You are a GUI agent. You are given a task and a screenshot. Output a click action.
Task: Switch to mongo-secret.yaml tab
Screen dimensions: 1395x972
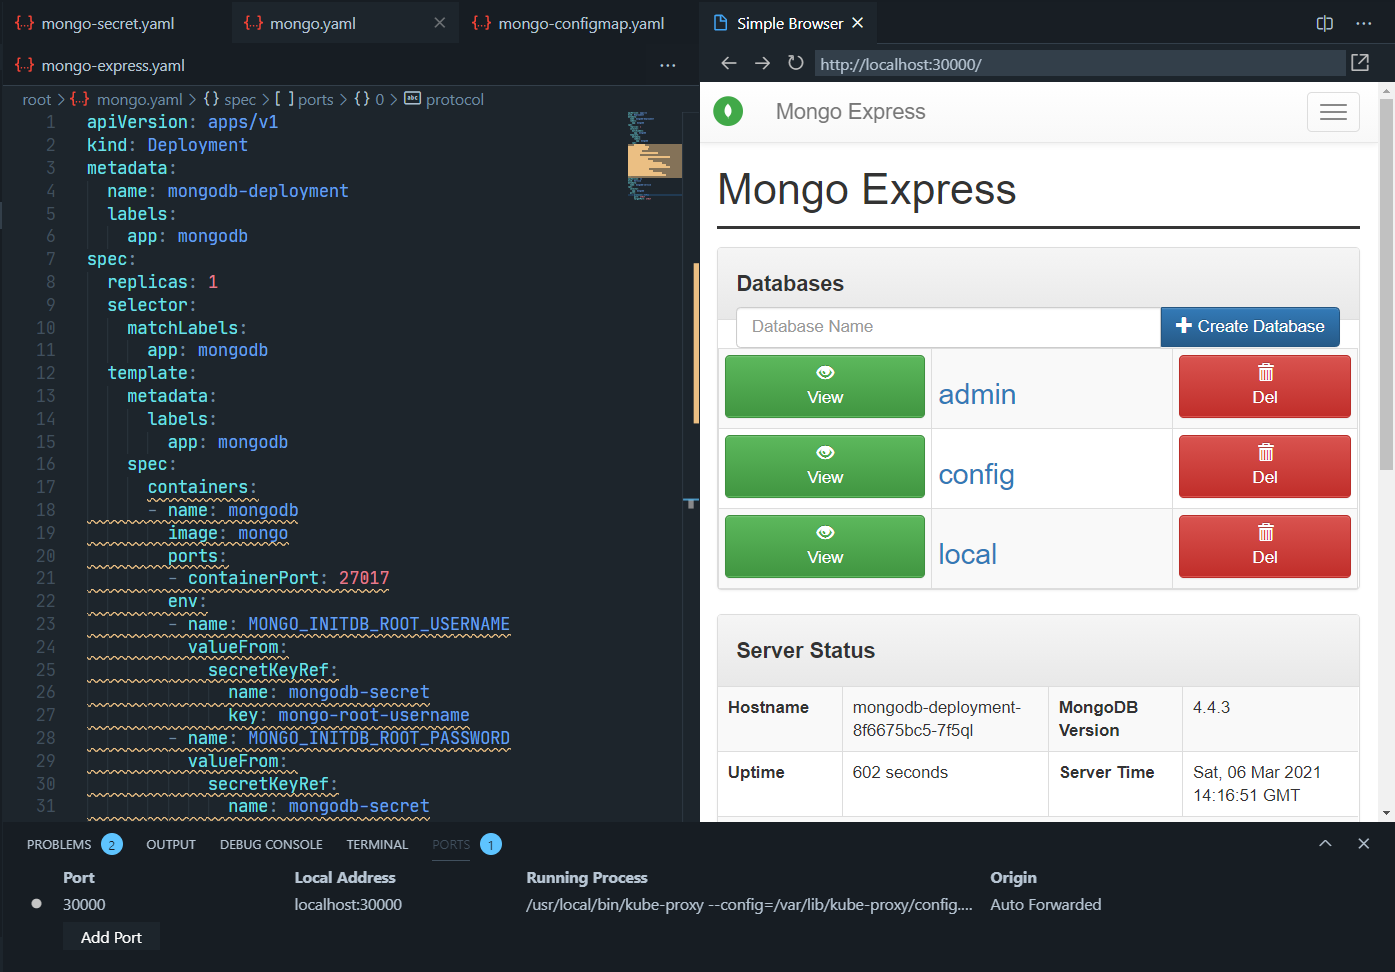tap(108, 23)
